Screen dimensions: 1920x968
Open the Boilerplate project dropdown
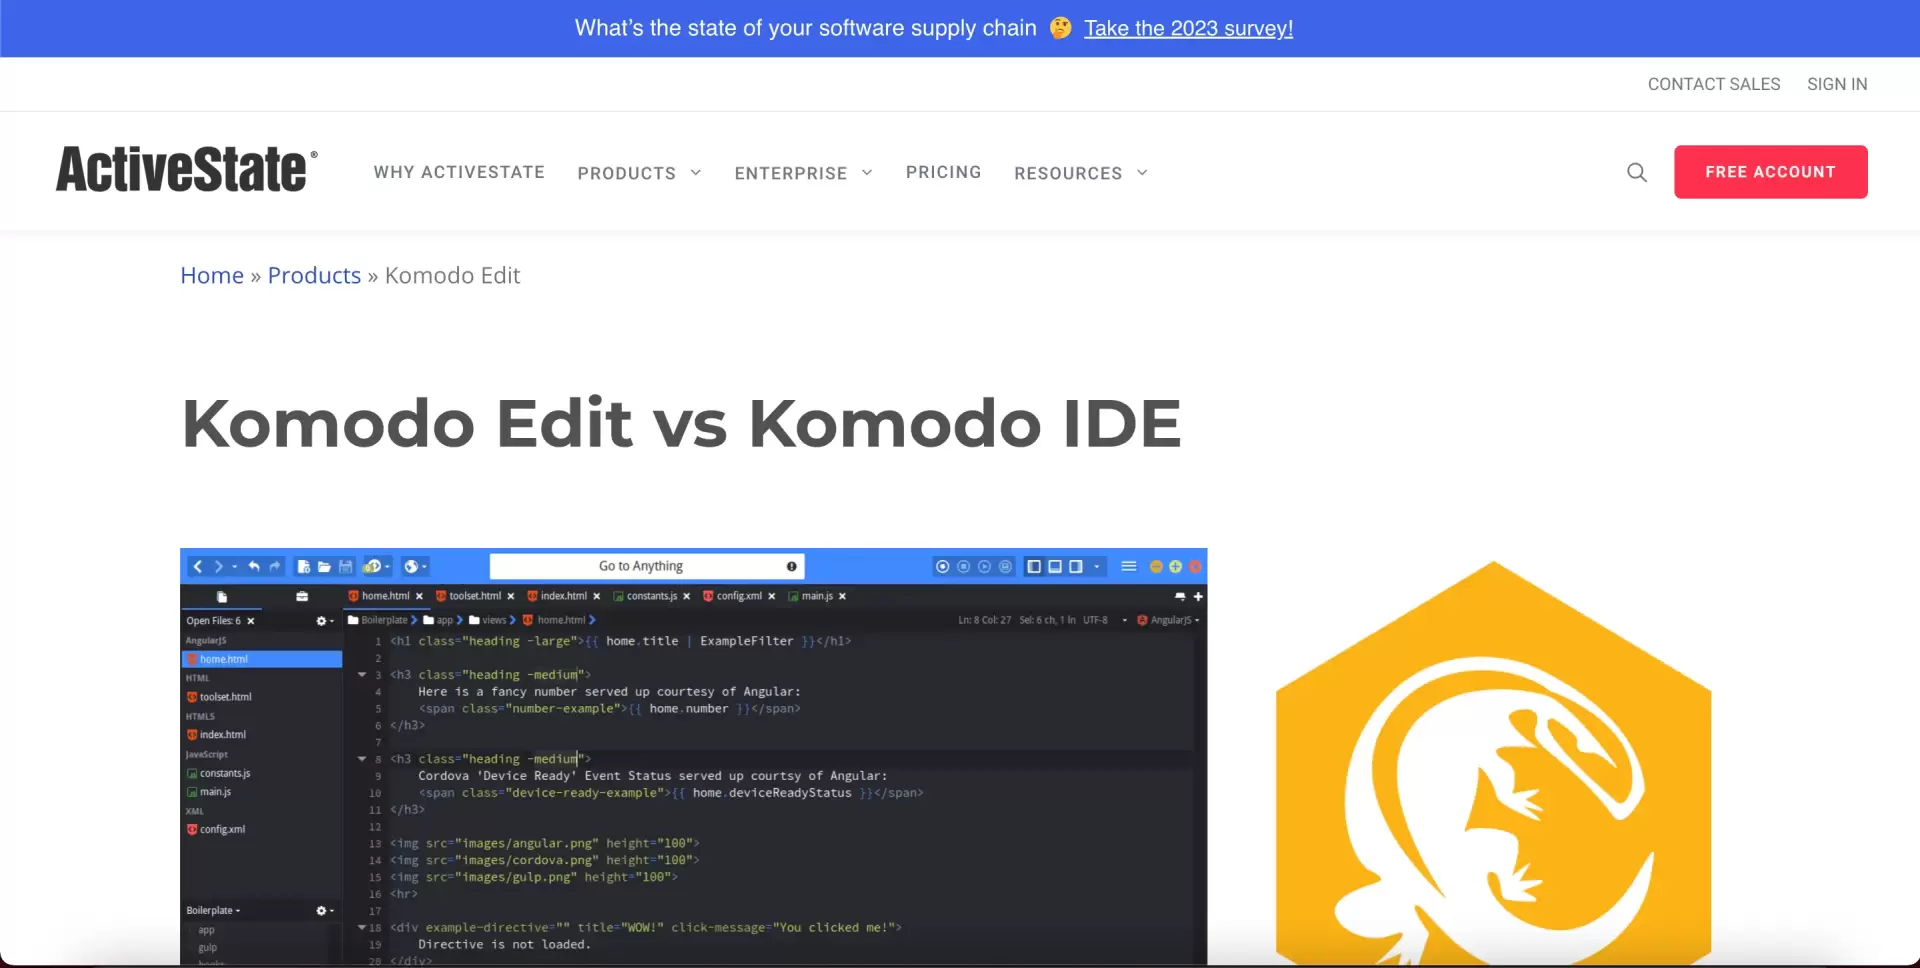213,911
